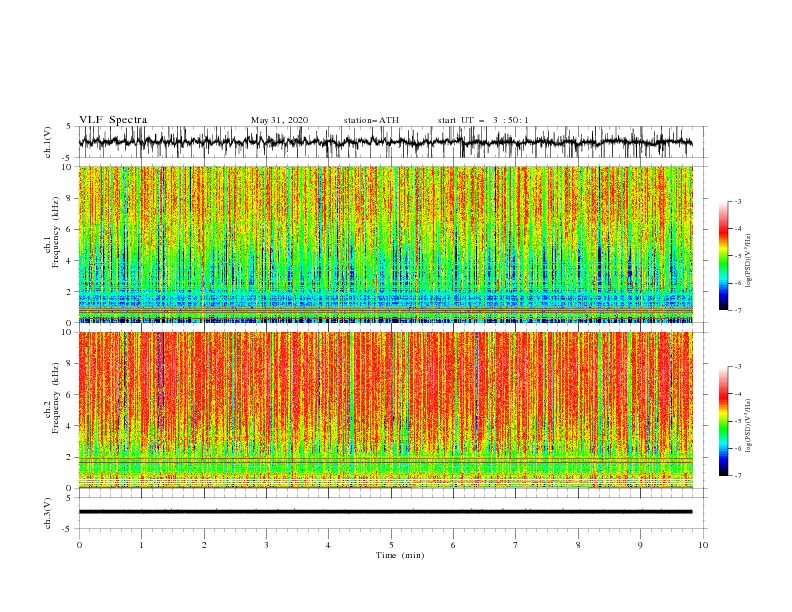The width and height of the screenshot is (792, 612).
Task: Click the "-3" label on upper colorbar
Action: point(738,201)
